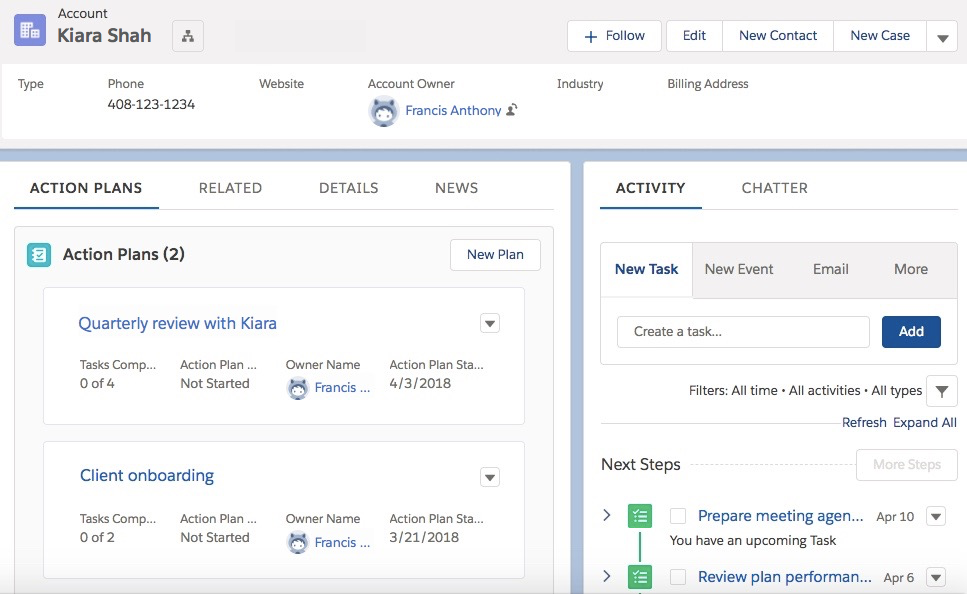The height and width of the screenshot is (594, 967).
Task: Open the Quarterly review with Kiara dropdown menu
Action: coord(490,323)
